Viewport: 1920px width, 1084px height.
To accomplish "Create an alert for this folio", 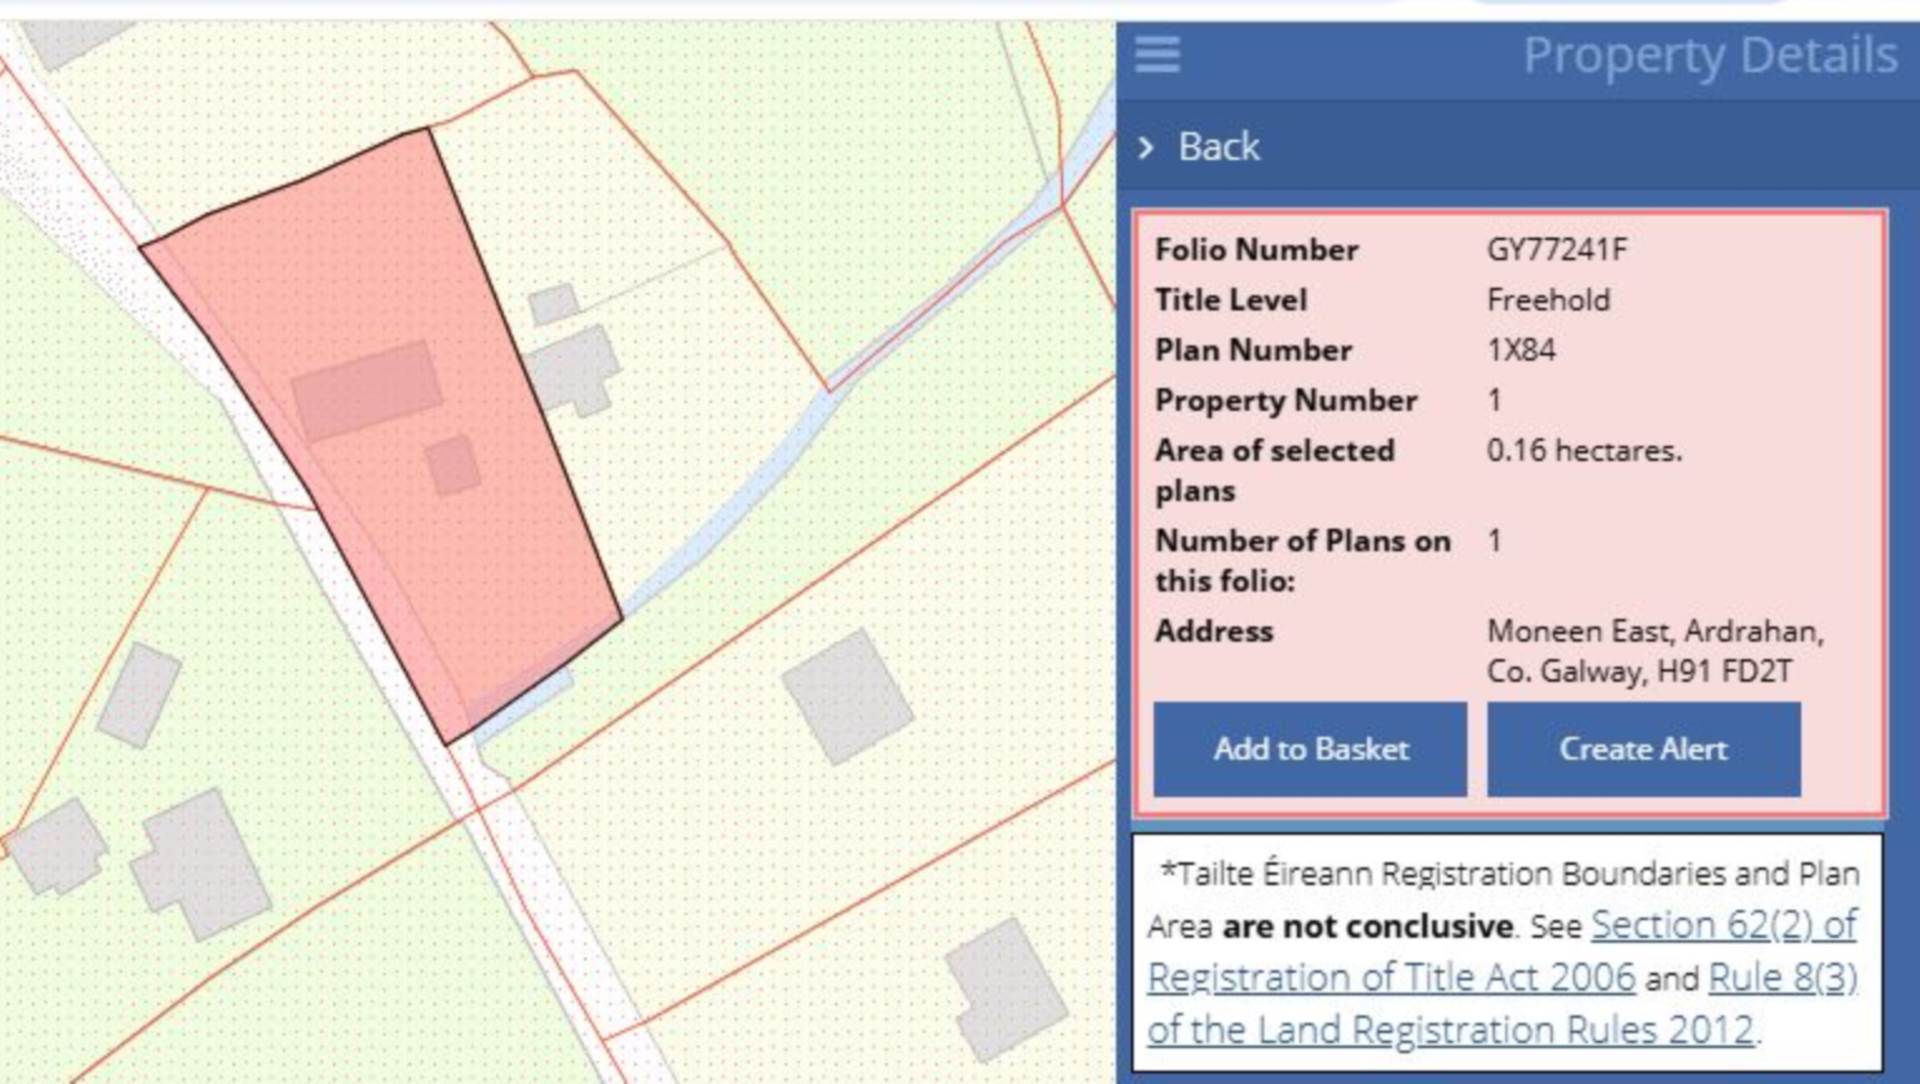I will pyautogui.click(x=1643, y=749).
